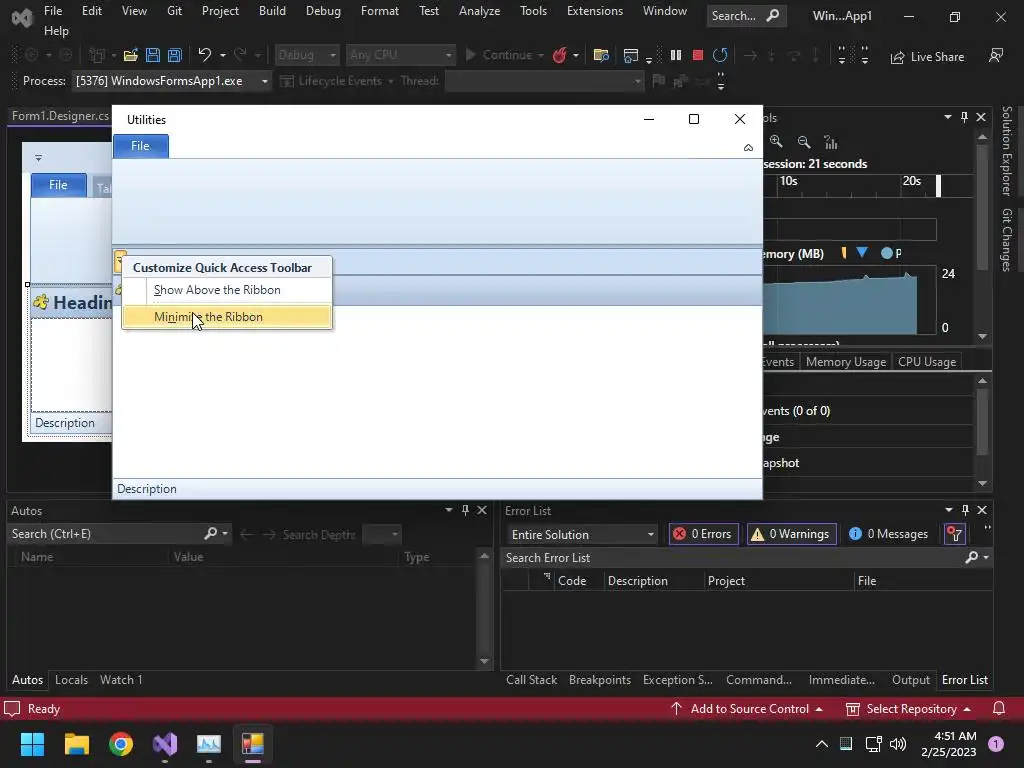Pin the Diagnostic Tools panel
Image resolution: width=1024 pixels, height=768 pixels.
tap(964, 117)
